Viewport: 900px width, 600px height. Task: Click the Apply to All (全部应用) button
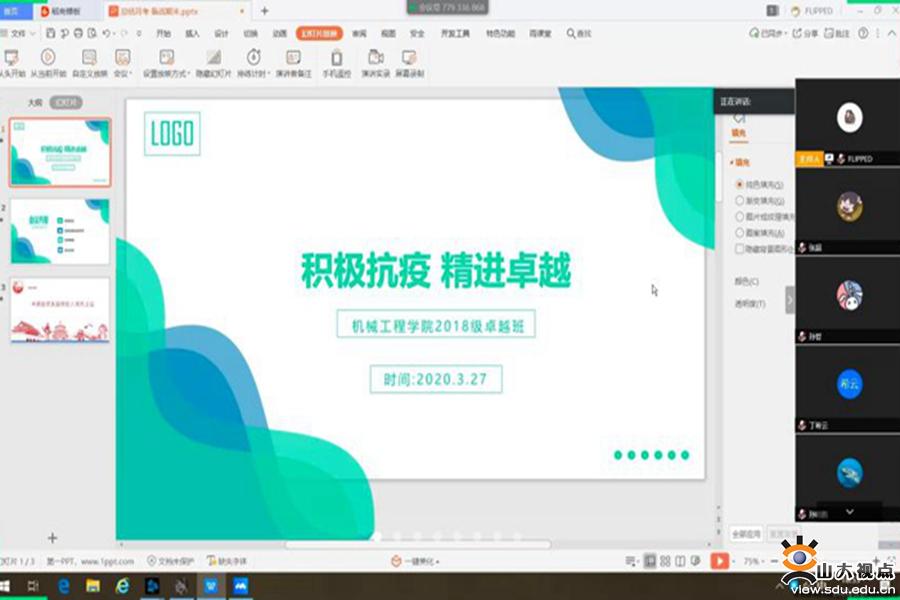[746, 534]
